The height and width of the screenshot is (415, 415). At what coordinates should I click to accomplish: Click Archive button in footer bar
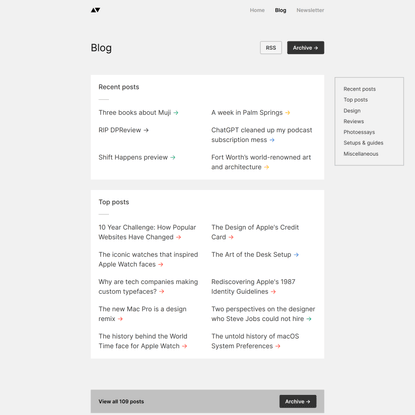(298, 401)
